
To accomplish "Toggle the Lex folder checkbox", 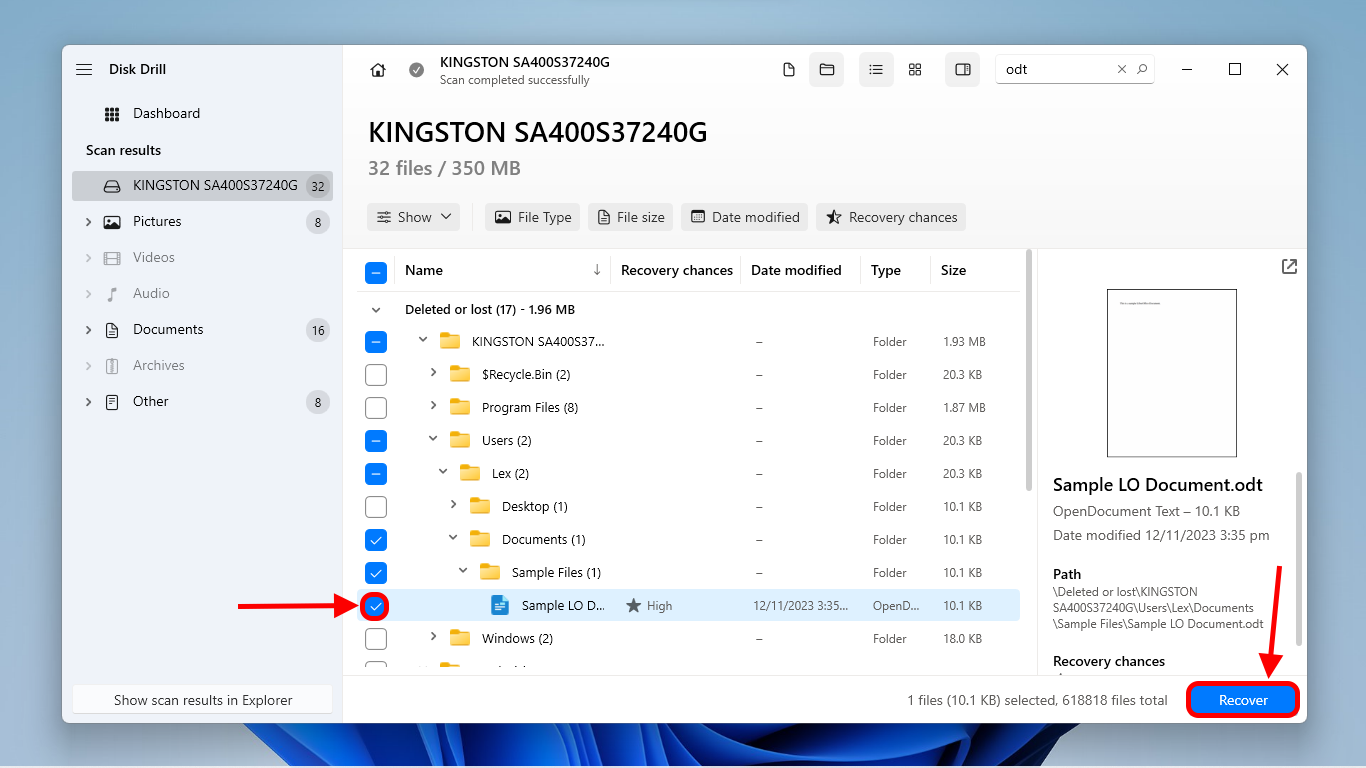I will pyautogui.click(x=376, y=474).
